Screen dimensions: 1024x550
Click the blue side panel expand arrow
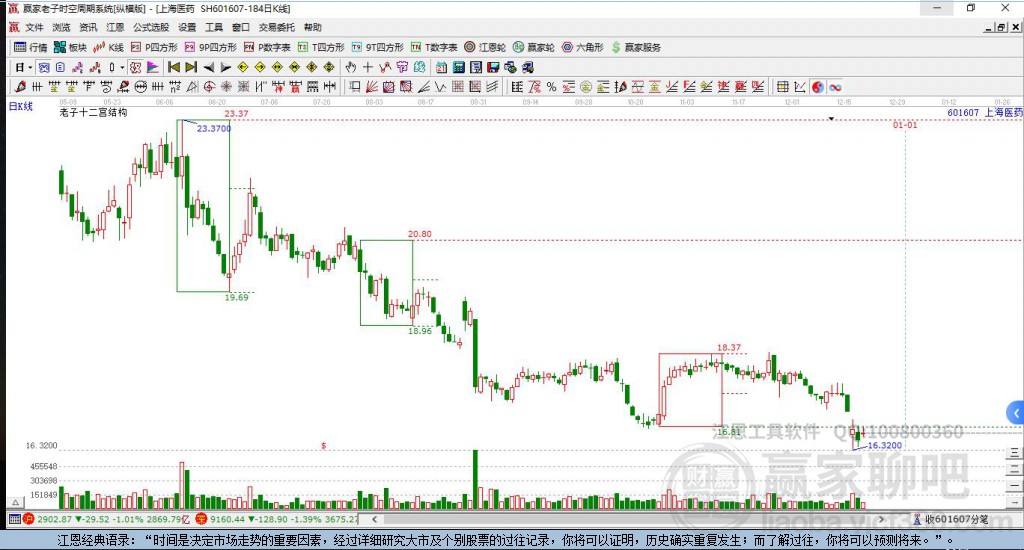pos(1015,413)
